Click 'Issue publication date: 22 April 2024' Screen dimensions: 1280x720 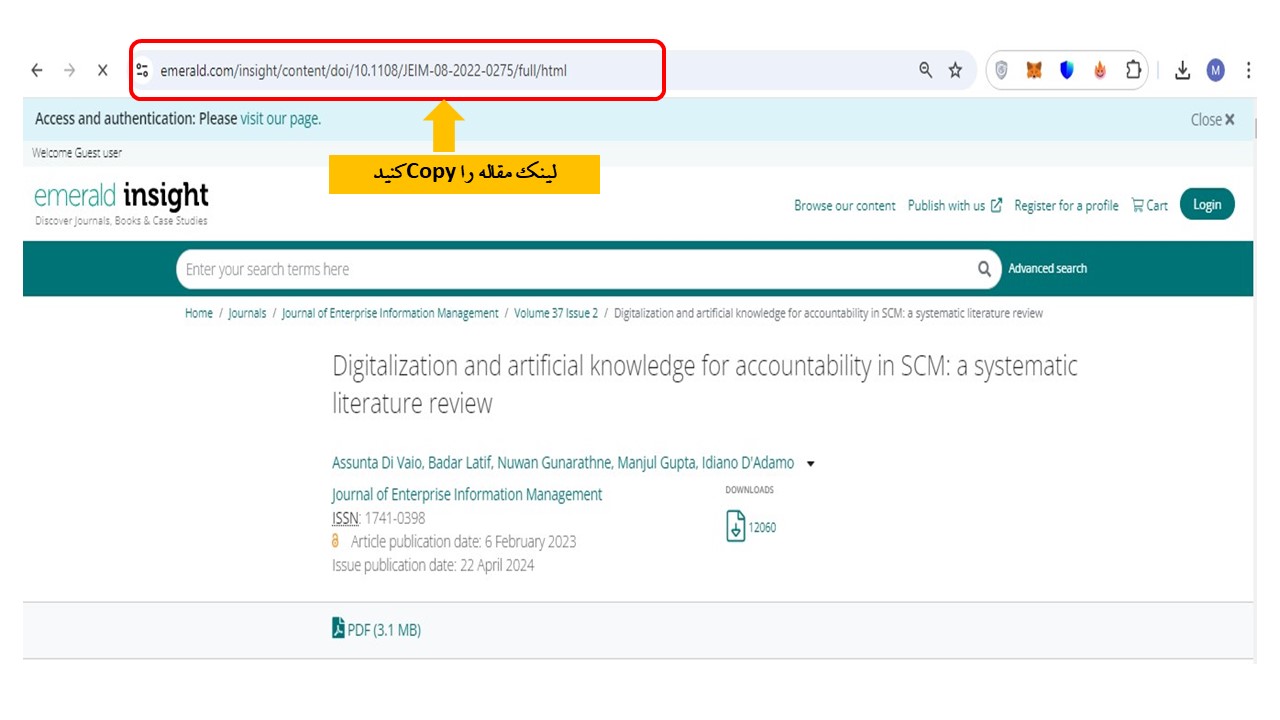(433, 565)
